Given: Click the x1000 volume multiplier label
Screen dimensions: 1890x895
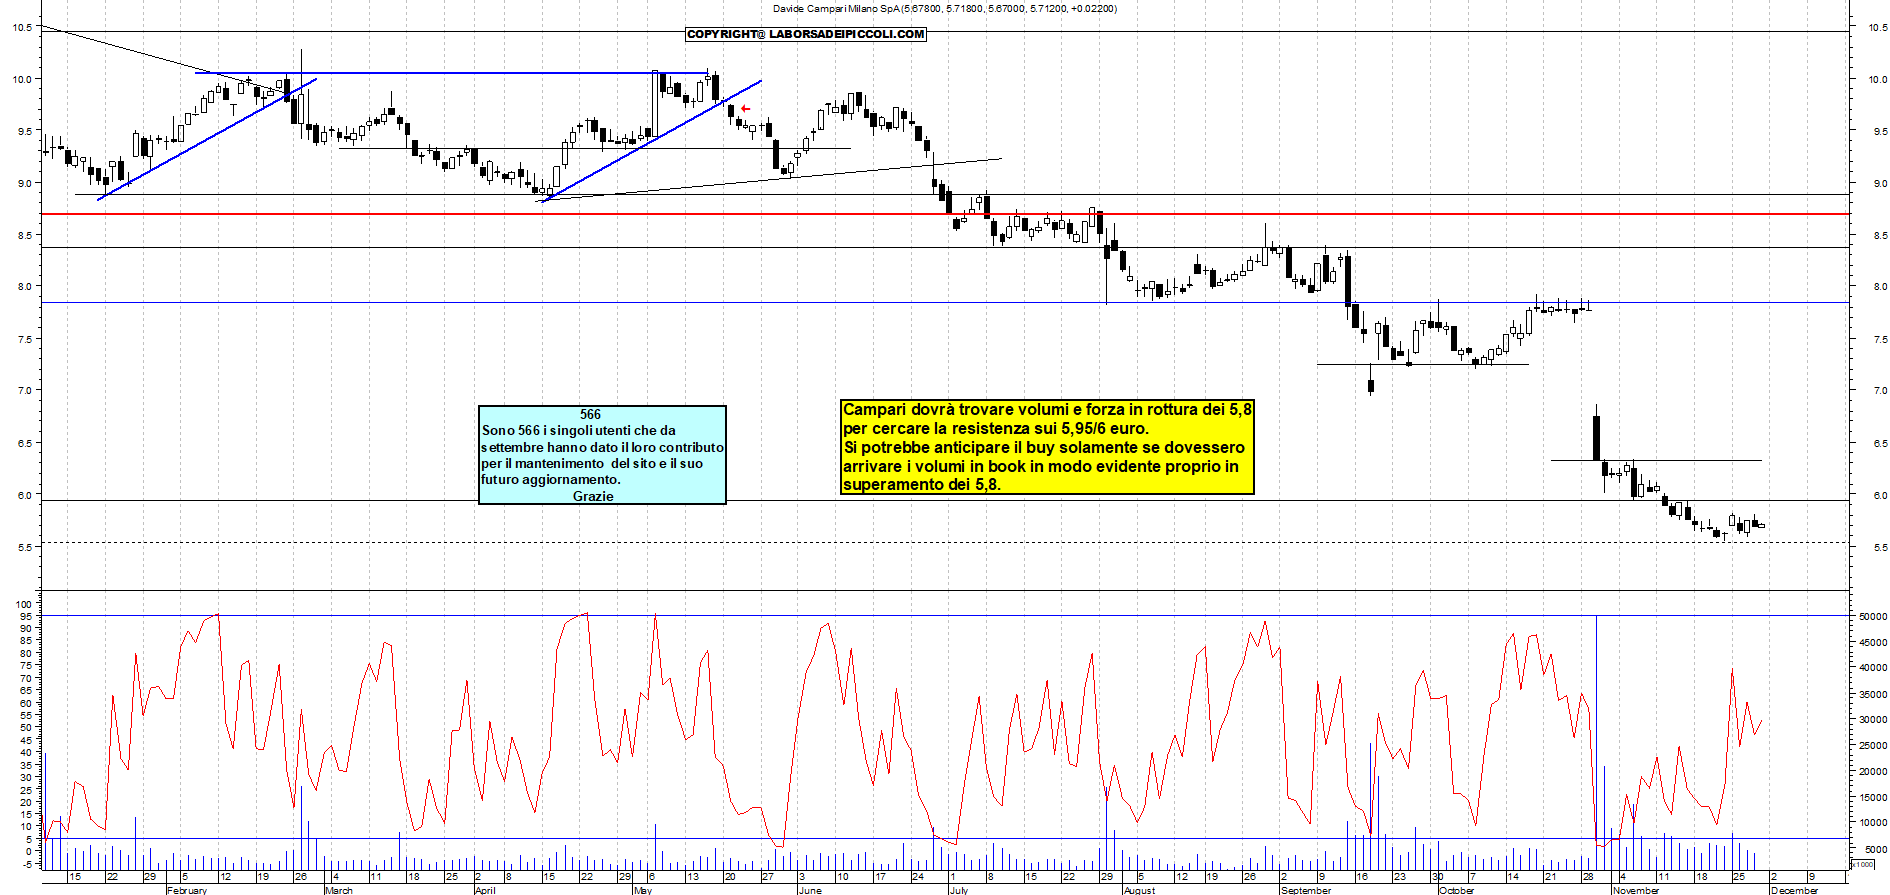Looking at the screenshot, I should coord(1863,864).
